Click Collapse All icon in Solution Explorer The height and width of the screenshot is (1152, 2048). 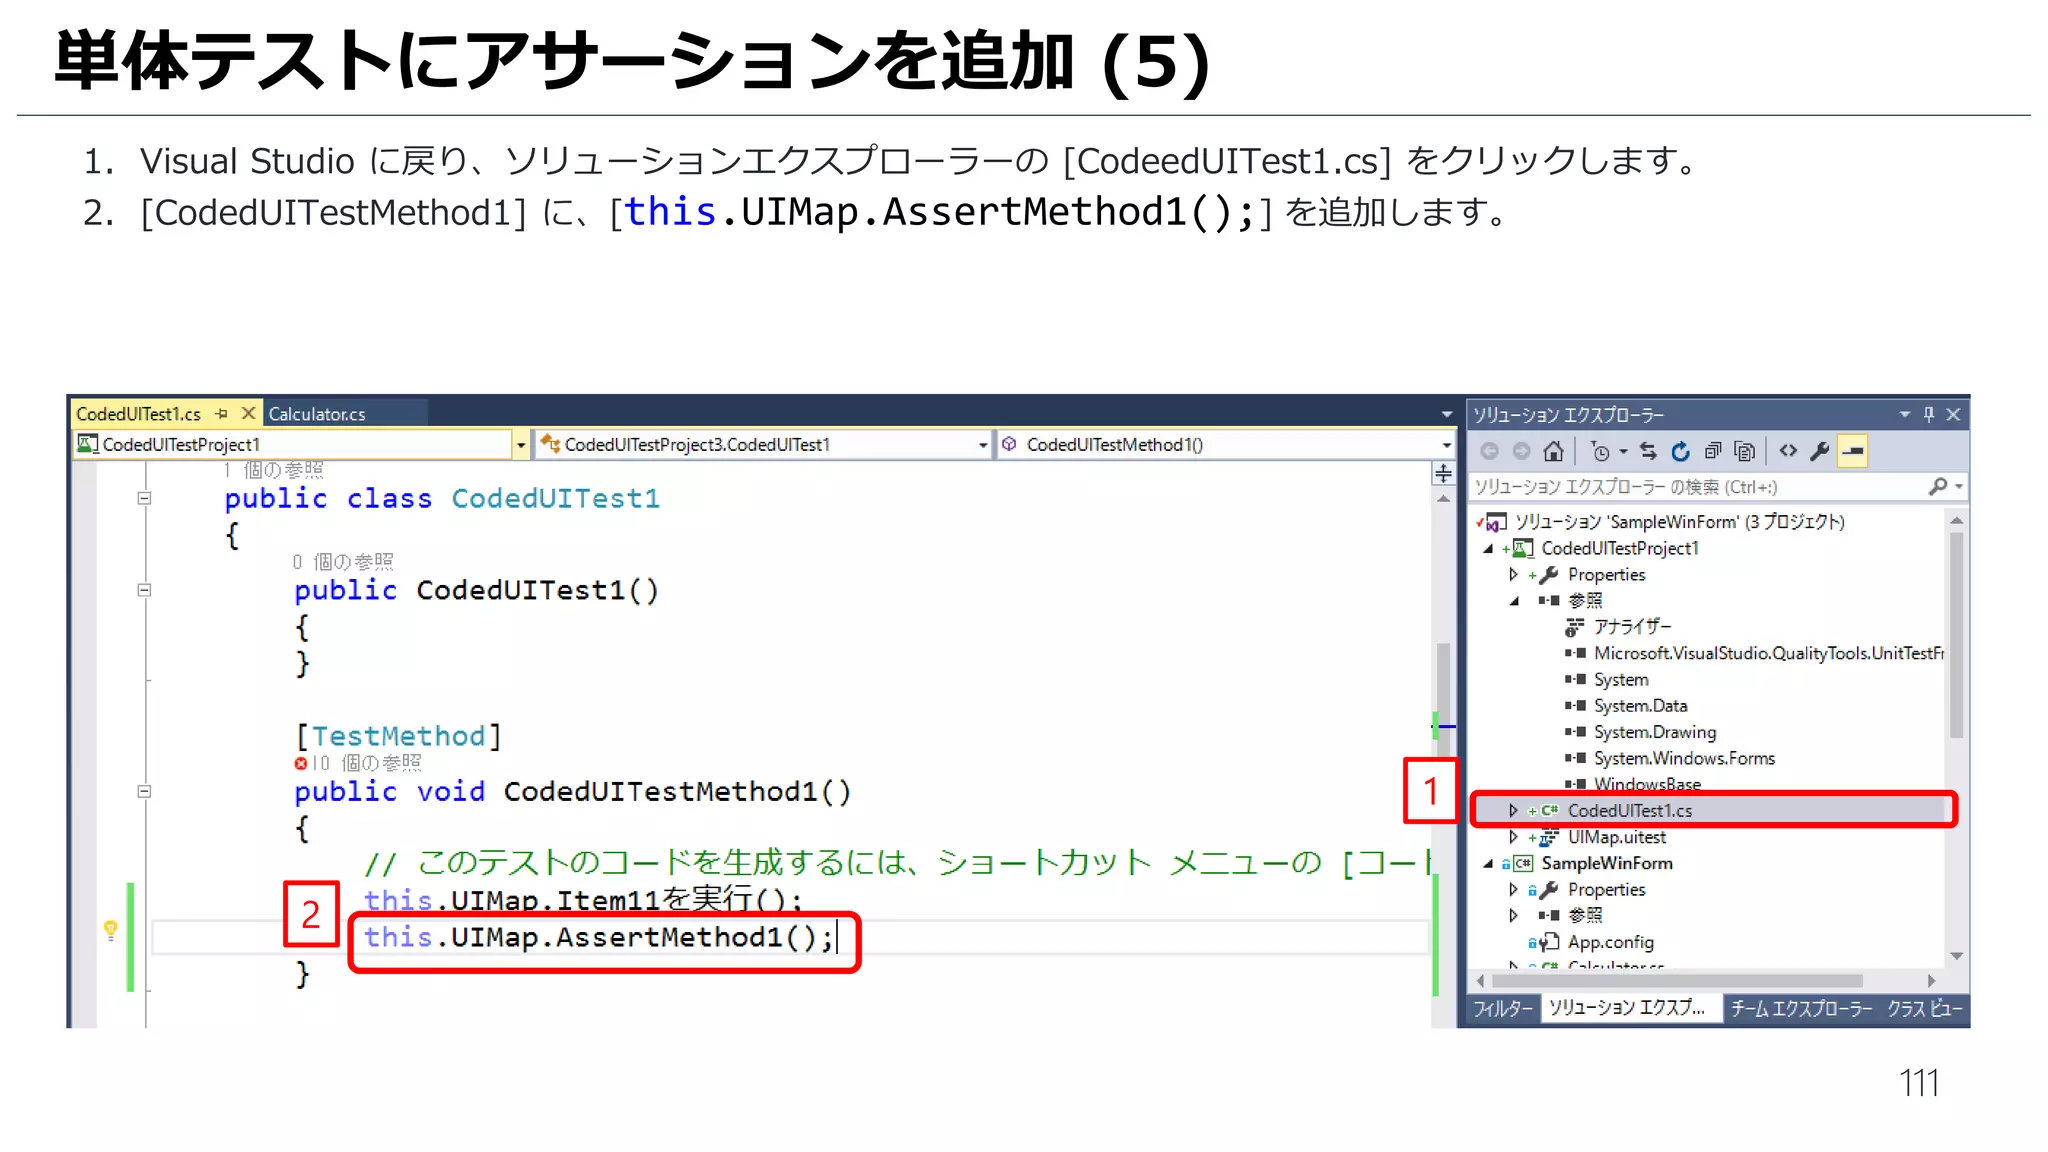1713,452
